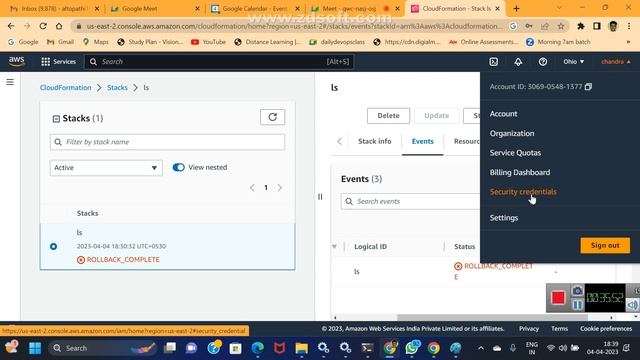640x360 pixels.
Task: Open the browser extensions puzzle icon
Action: click(580, 26)
